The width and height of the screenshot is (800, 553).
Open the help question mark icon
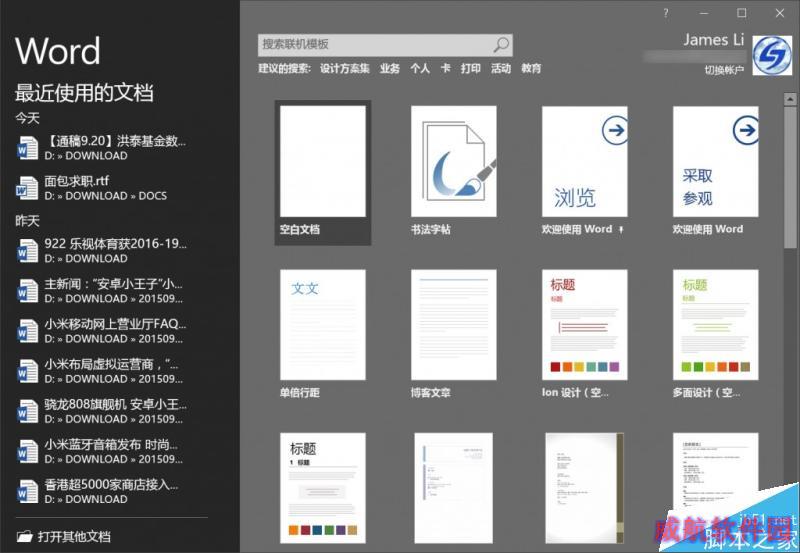[666, 14]
